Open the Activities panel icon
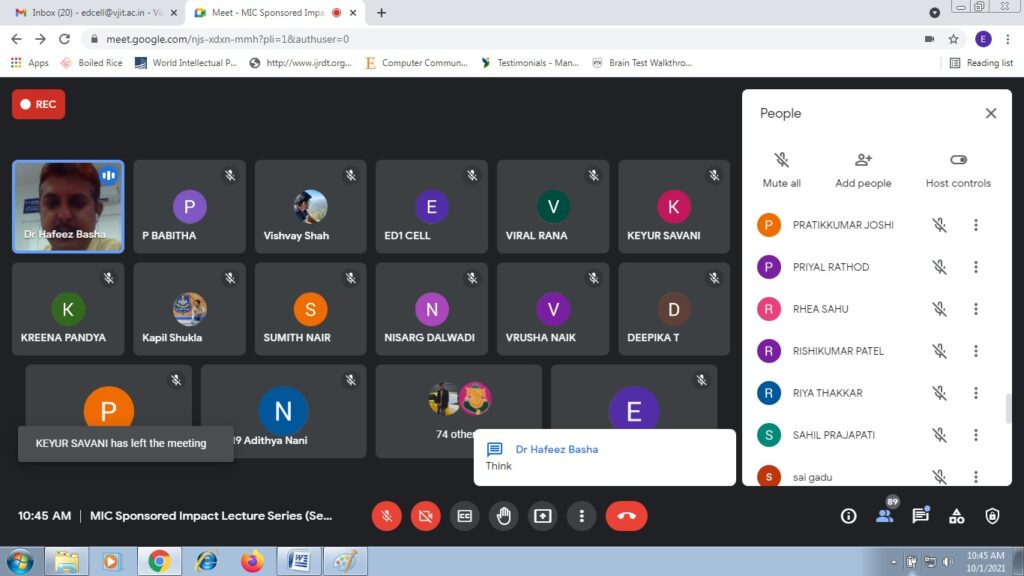1024x576 pixels. pyautogui.click(x=956, y=516)
